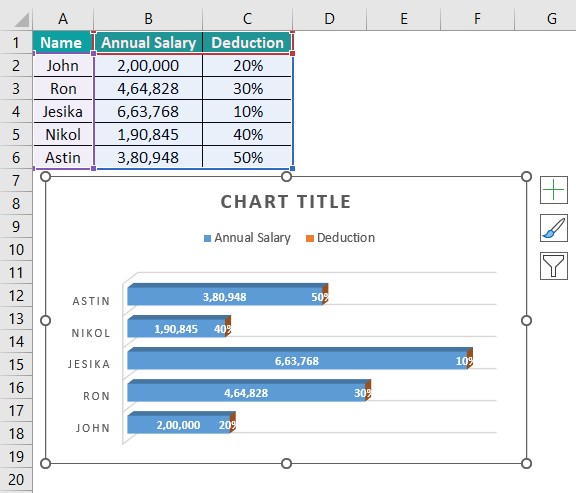Click the bottom-right chart resize handle
The width and height of the screenshot is (576, 493).
pos(526,464)
